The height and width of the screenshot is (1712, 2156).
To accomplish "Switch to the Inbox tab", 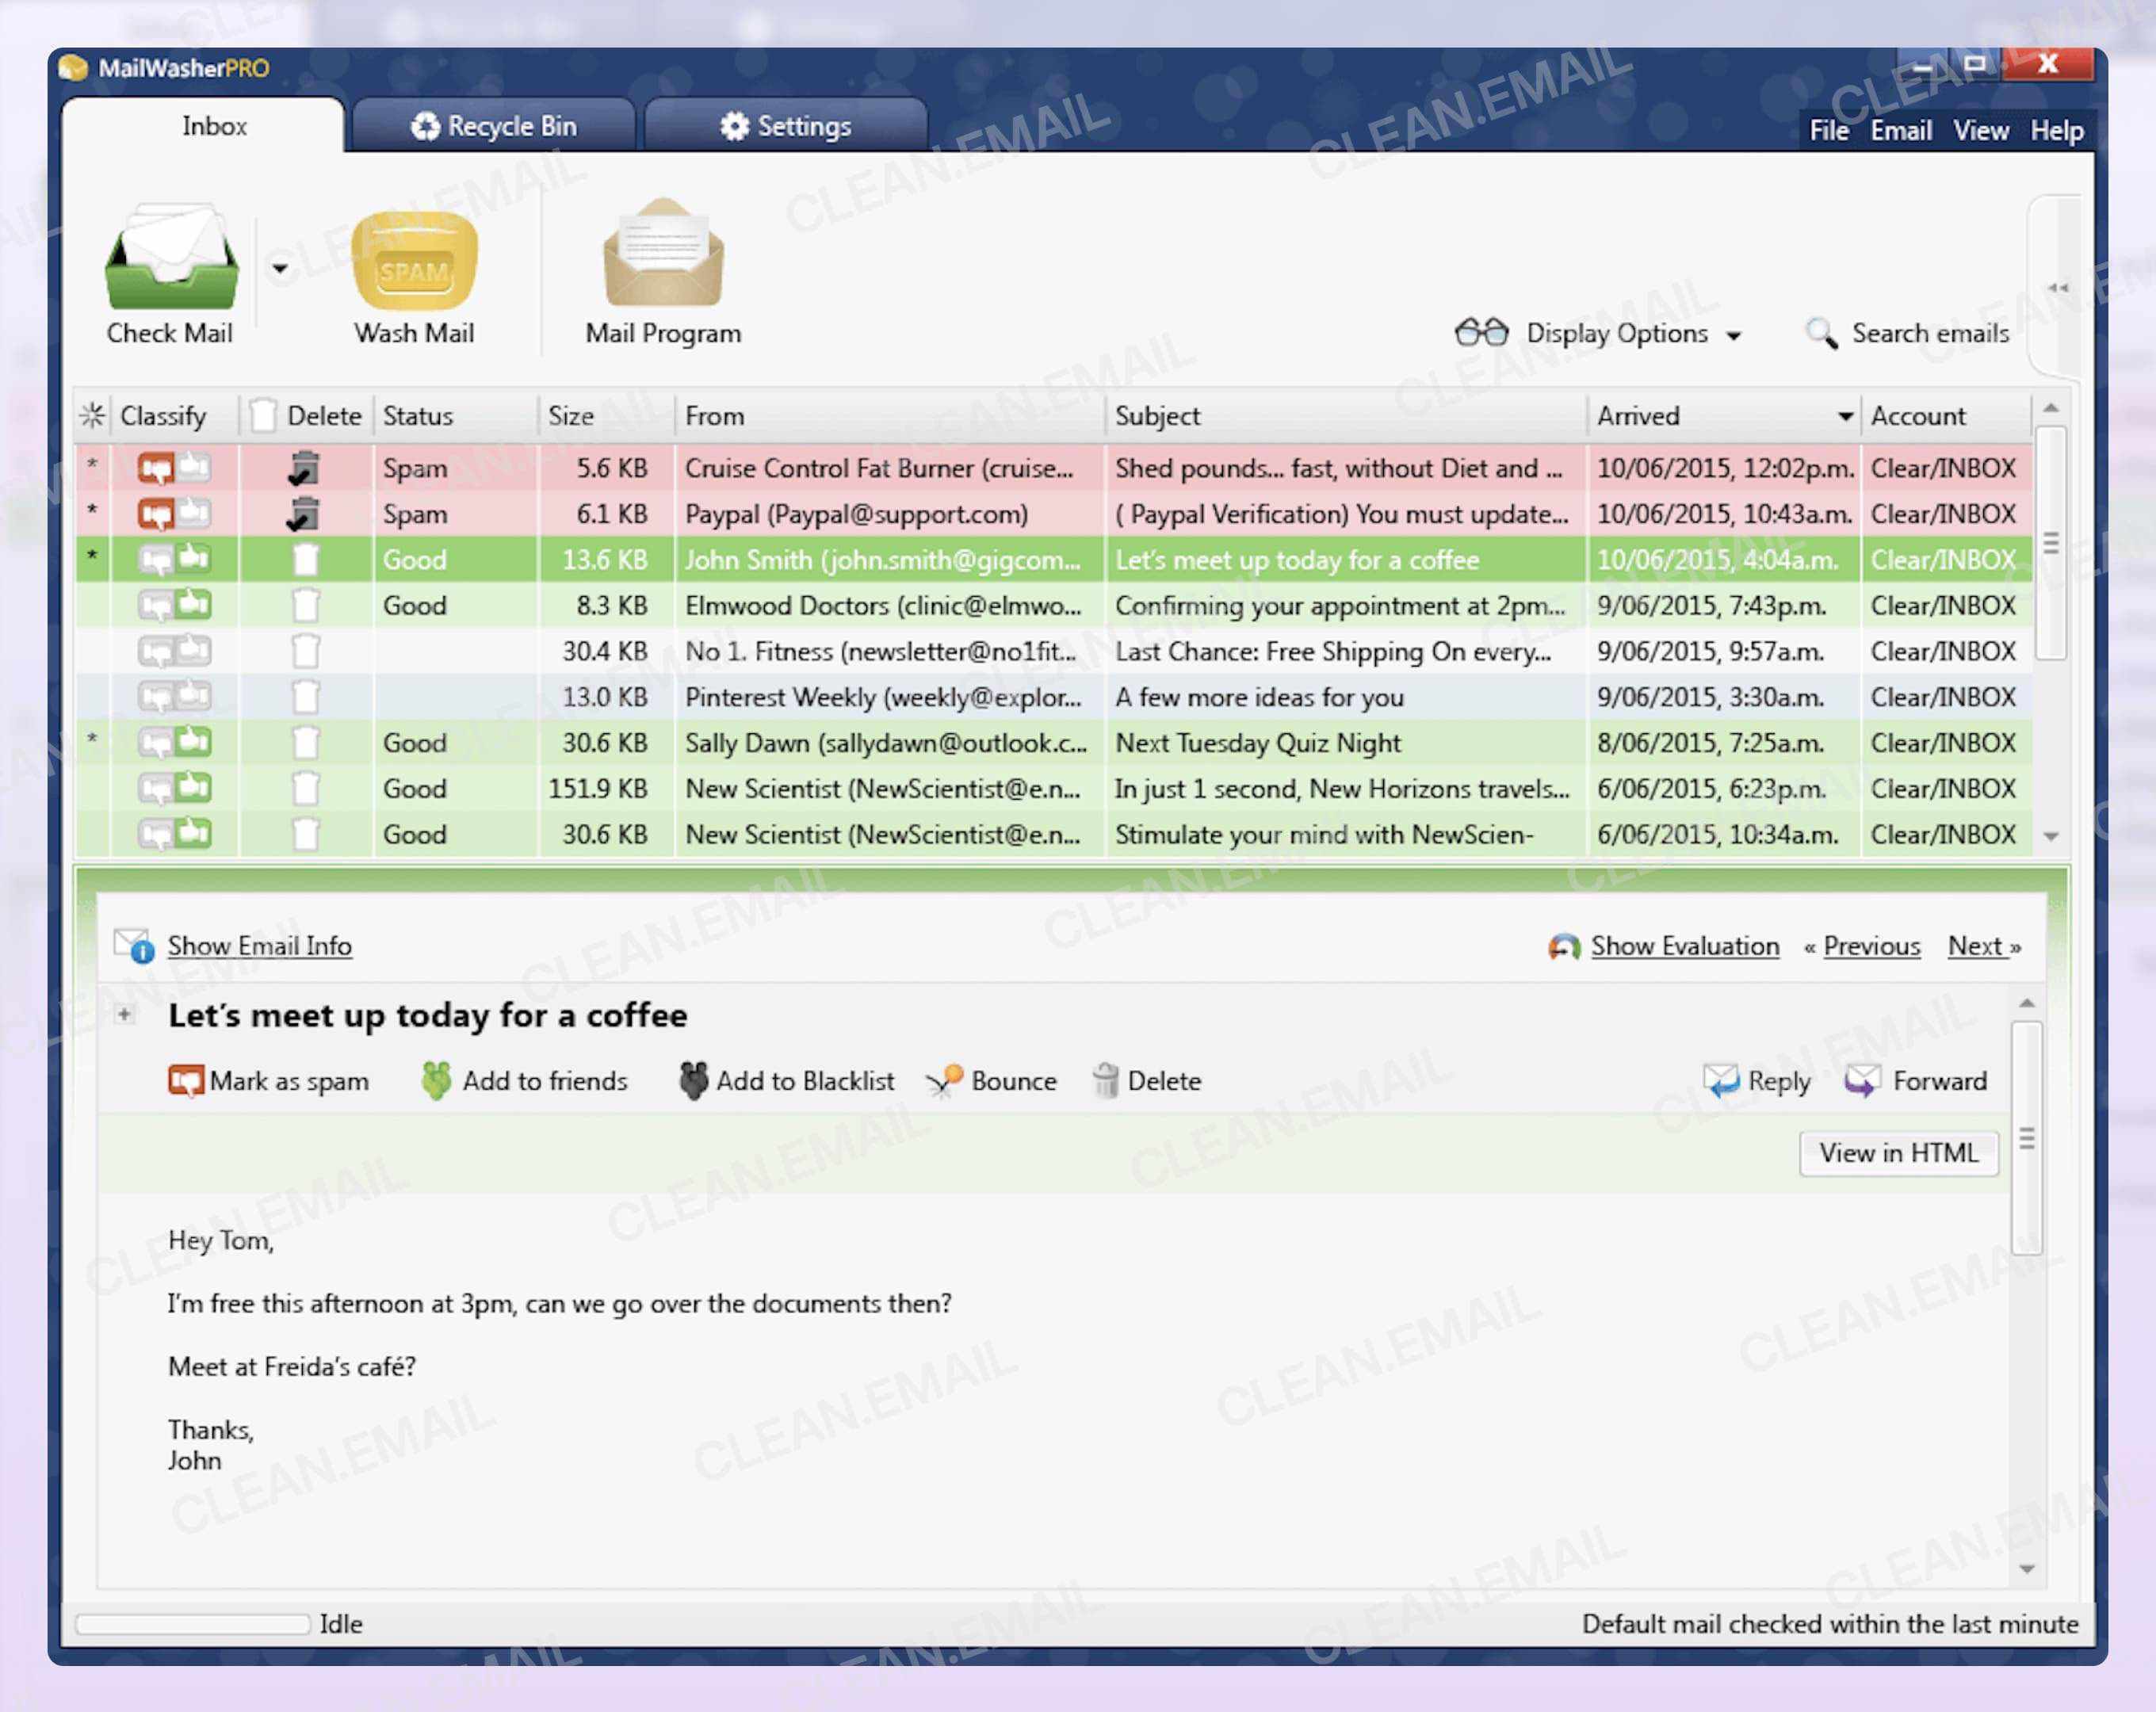I will click(203, 126).
